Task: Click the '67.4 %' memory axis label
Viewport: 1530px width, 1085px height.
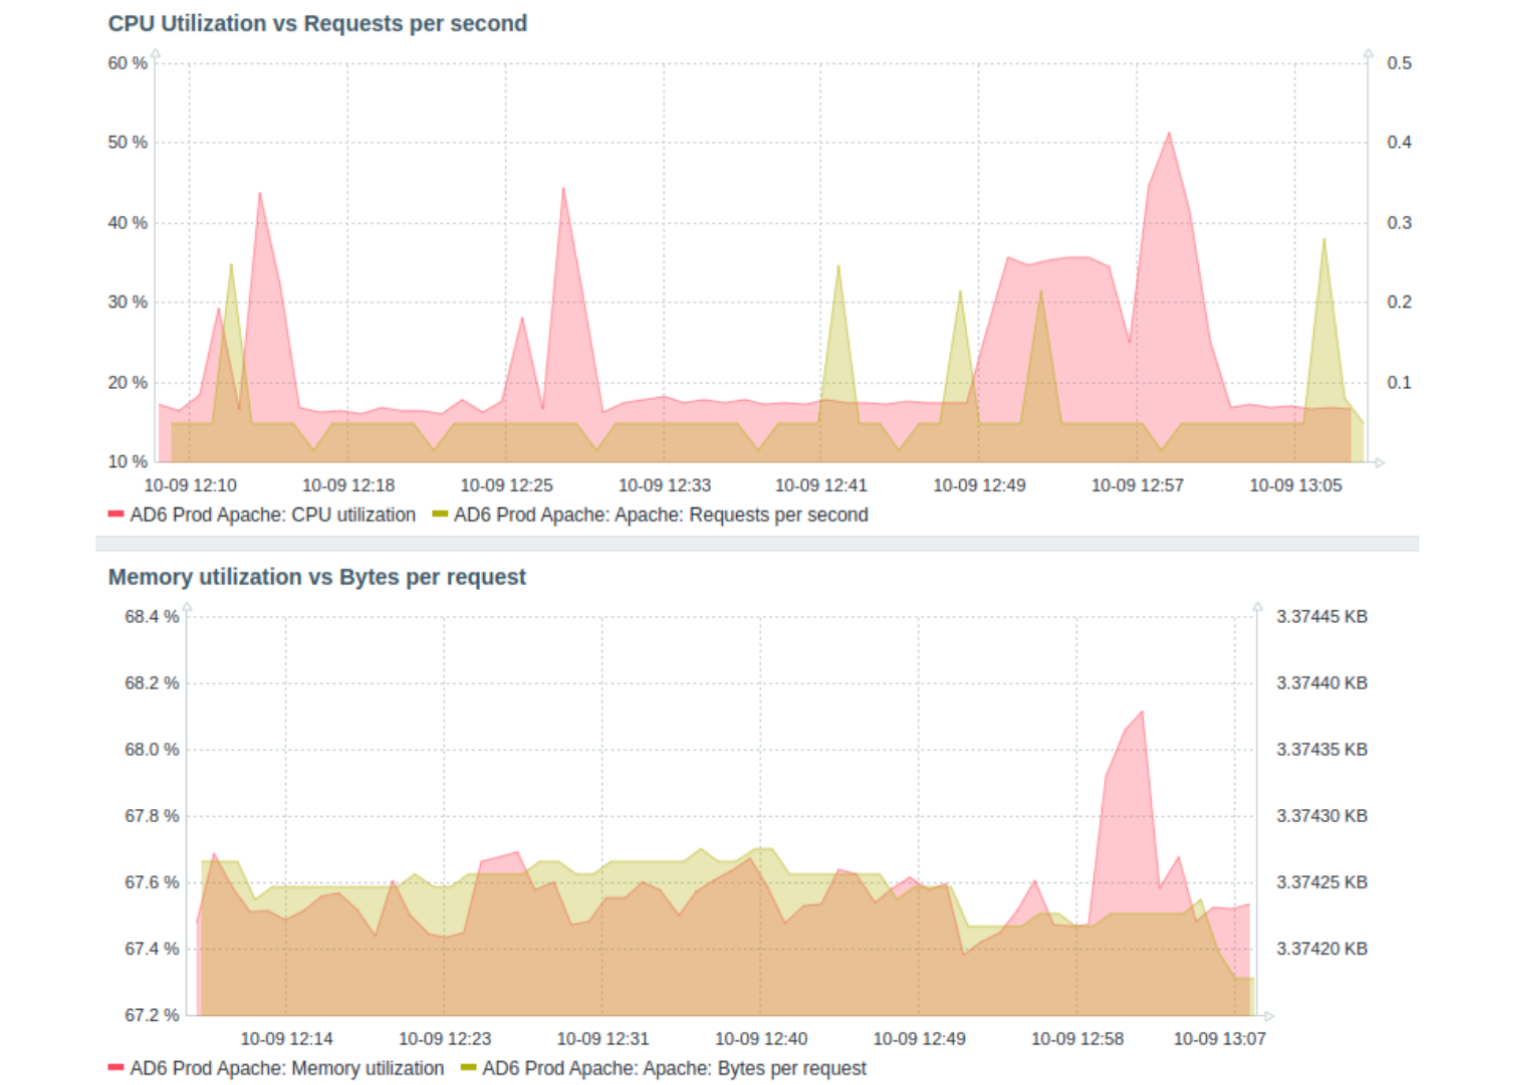Action: click(151, 949)
